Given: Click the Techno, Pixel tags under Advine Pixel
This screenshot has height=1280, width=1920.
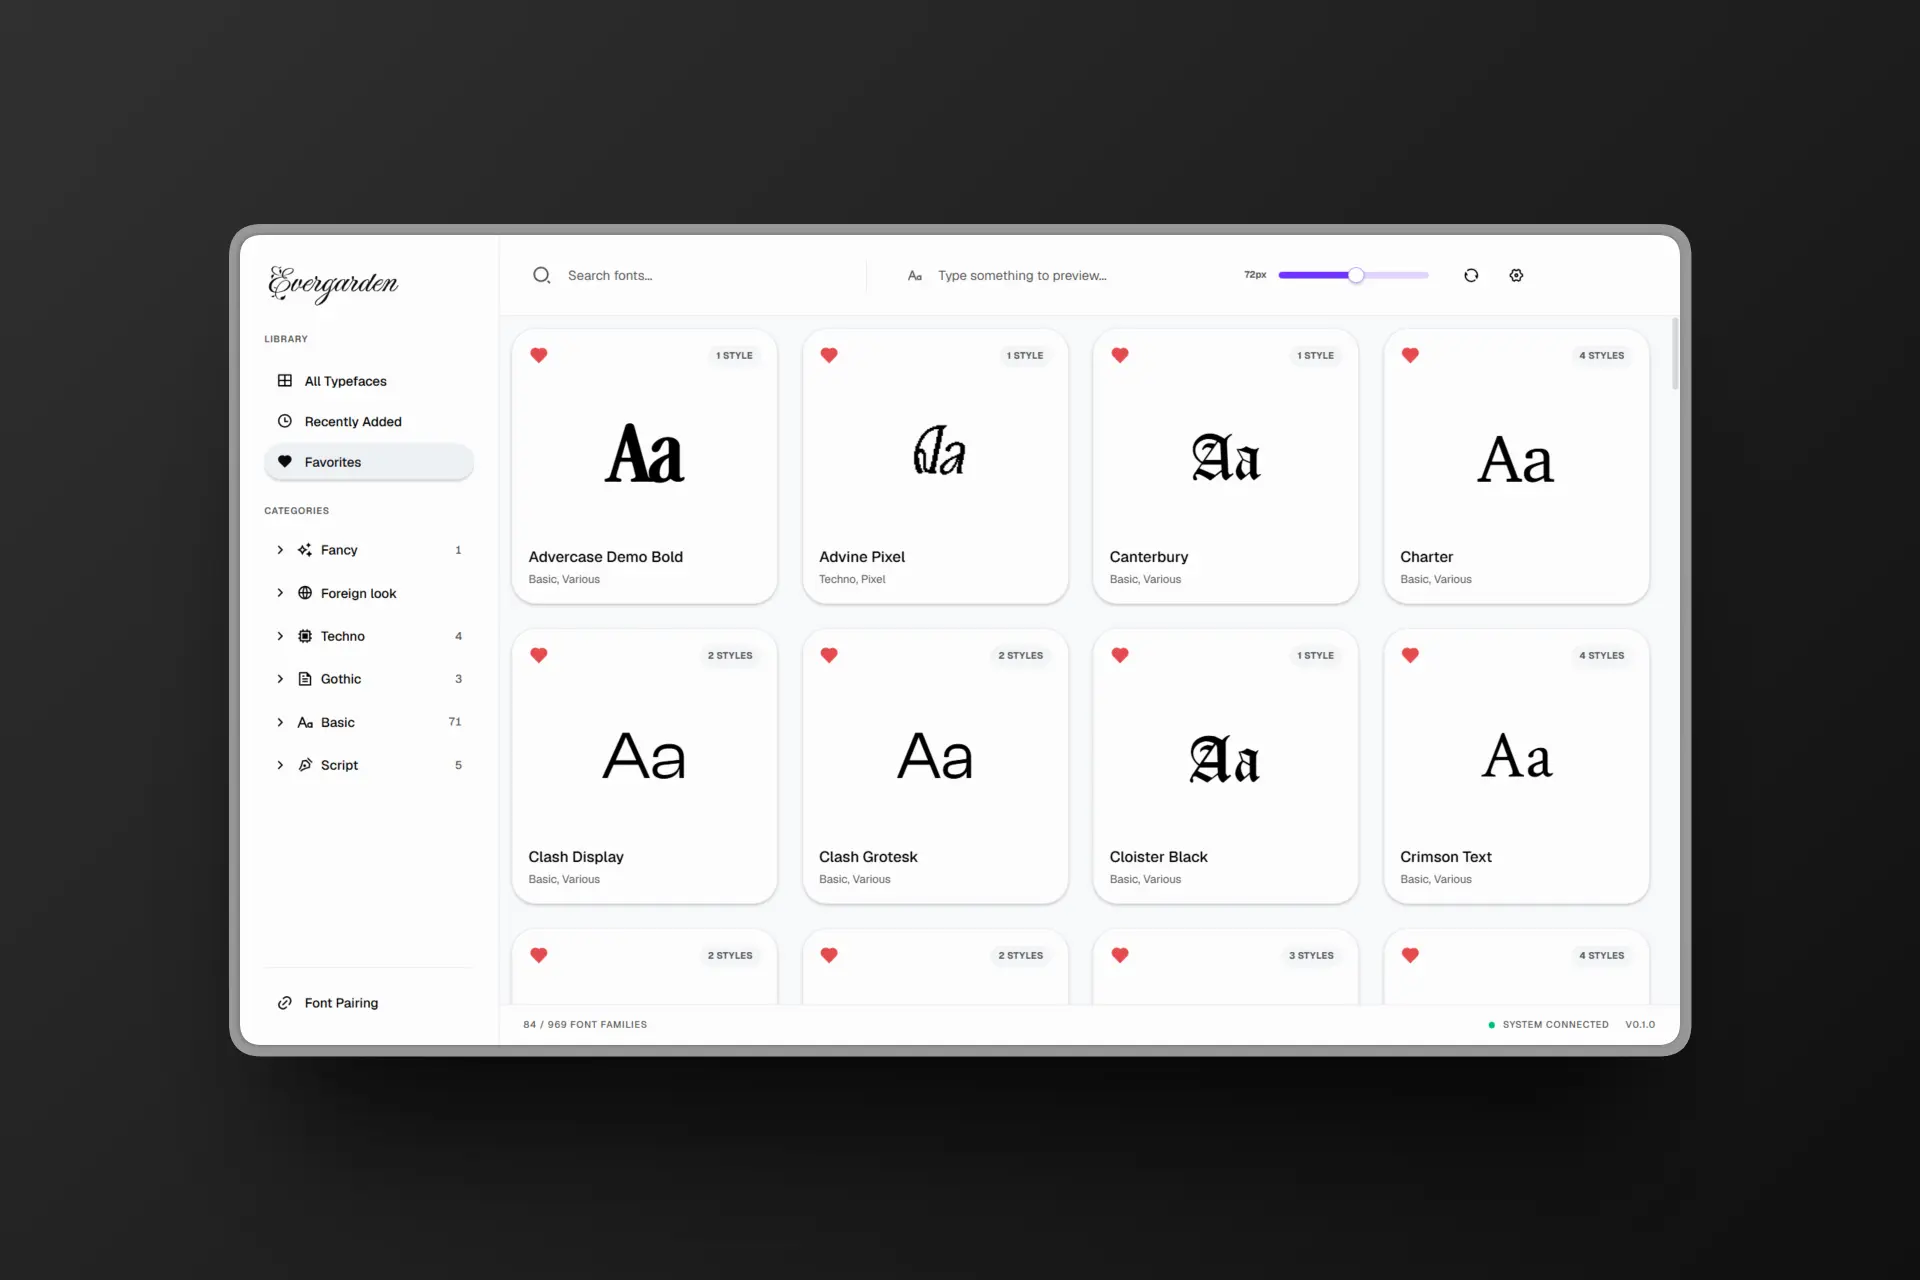Looking at the screenshot, I should tap(852, 579).
